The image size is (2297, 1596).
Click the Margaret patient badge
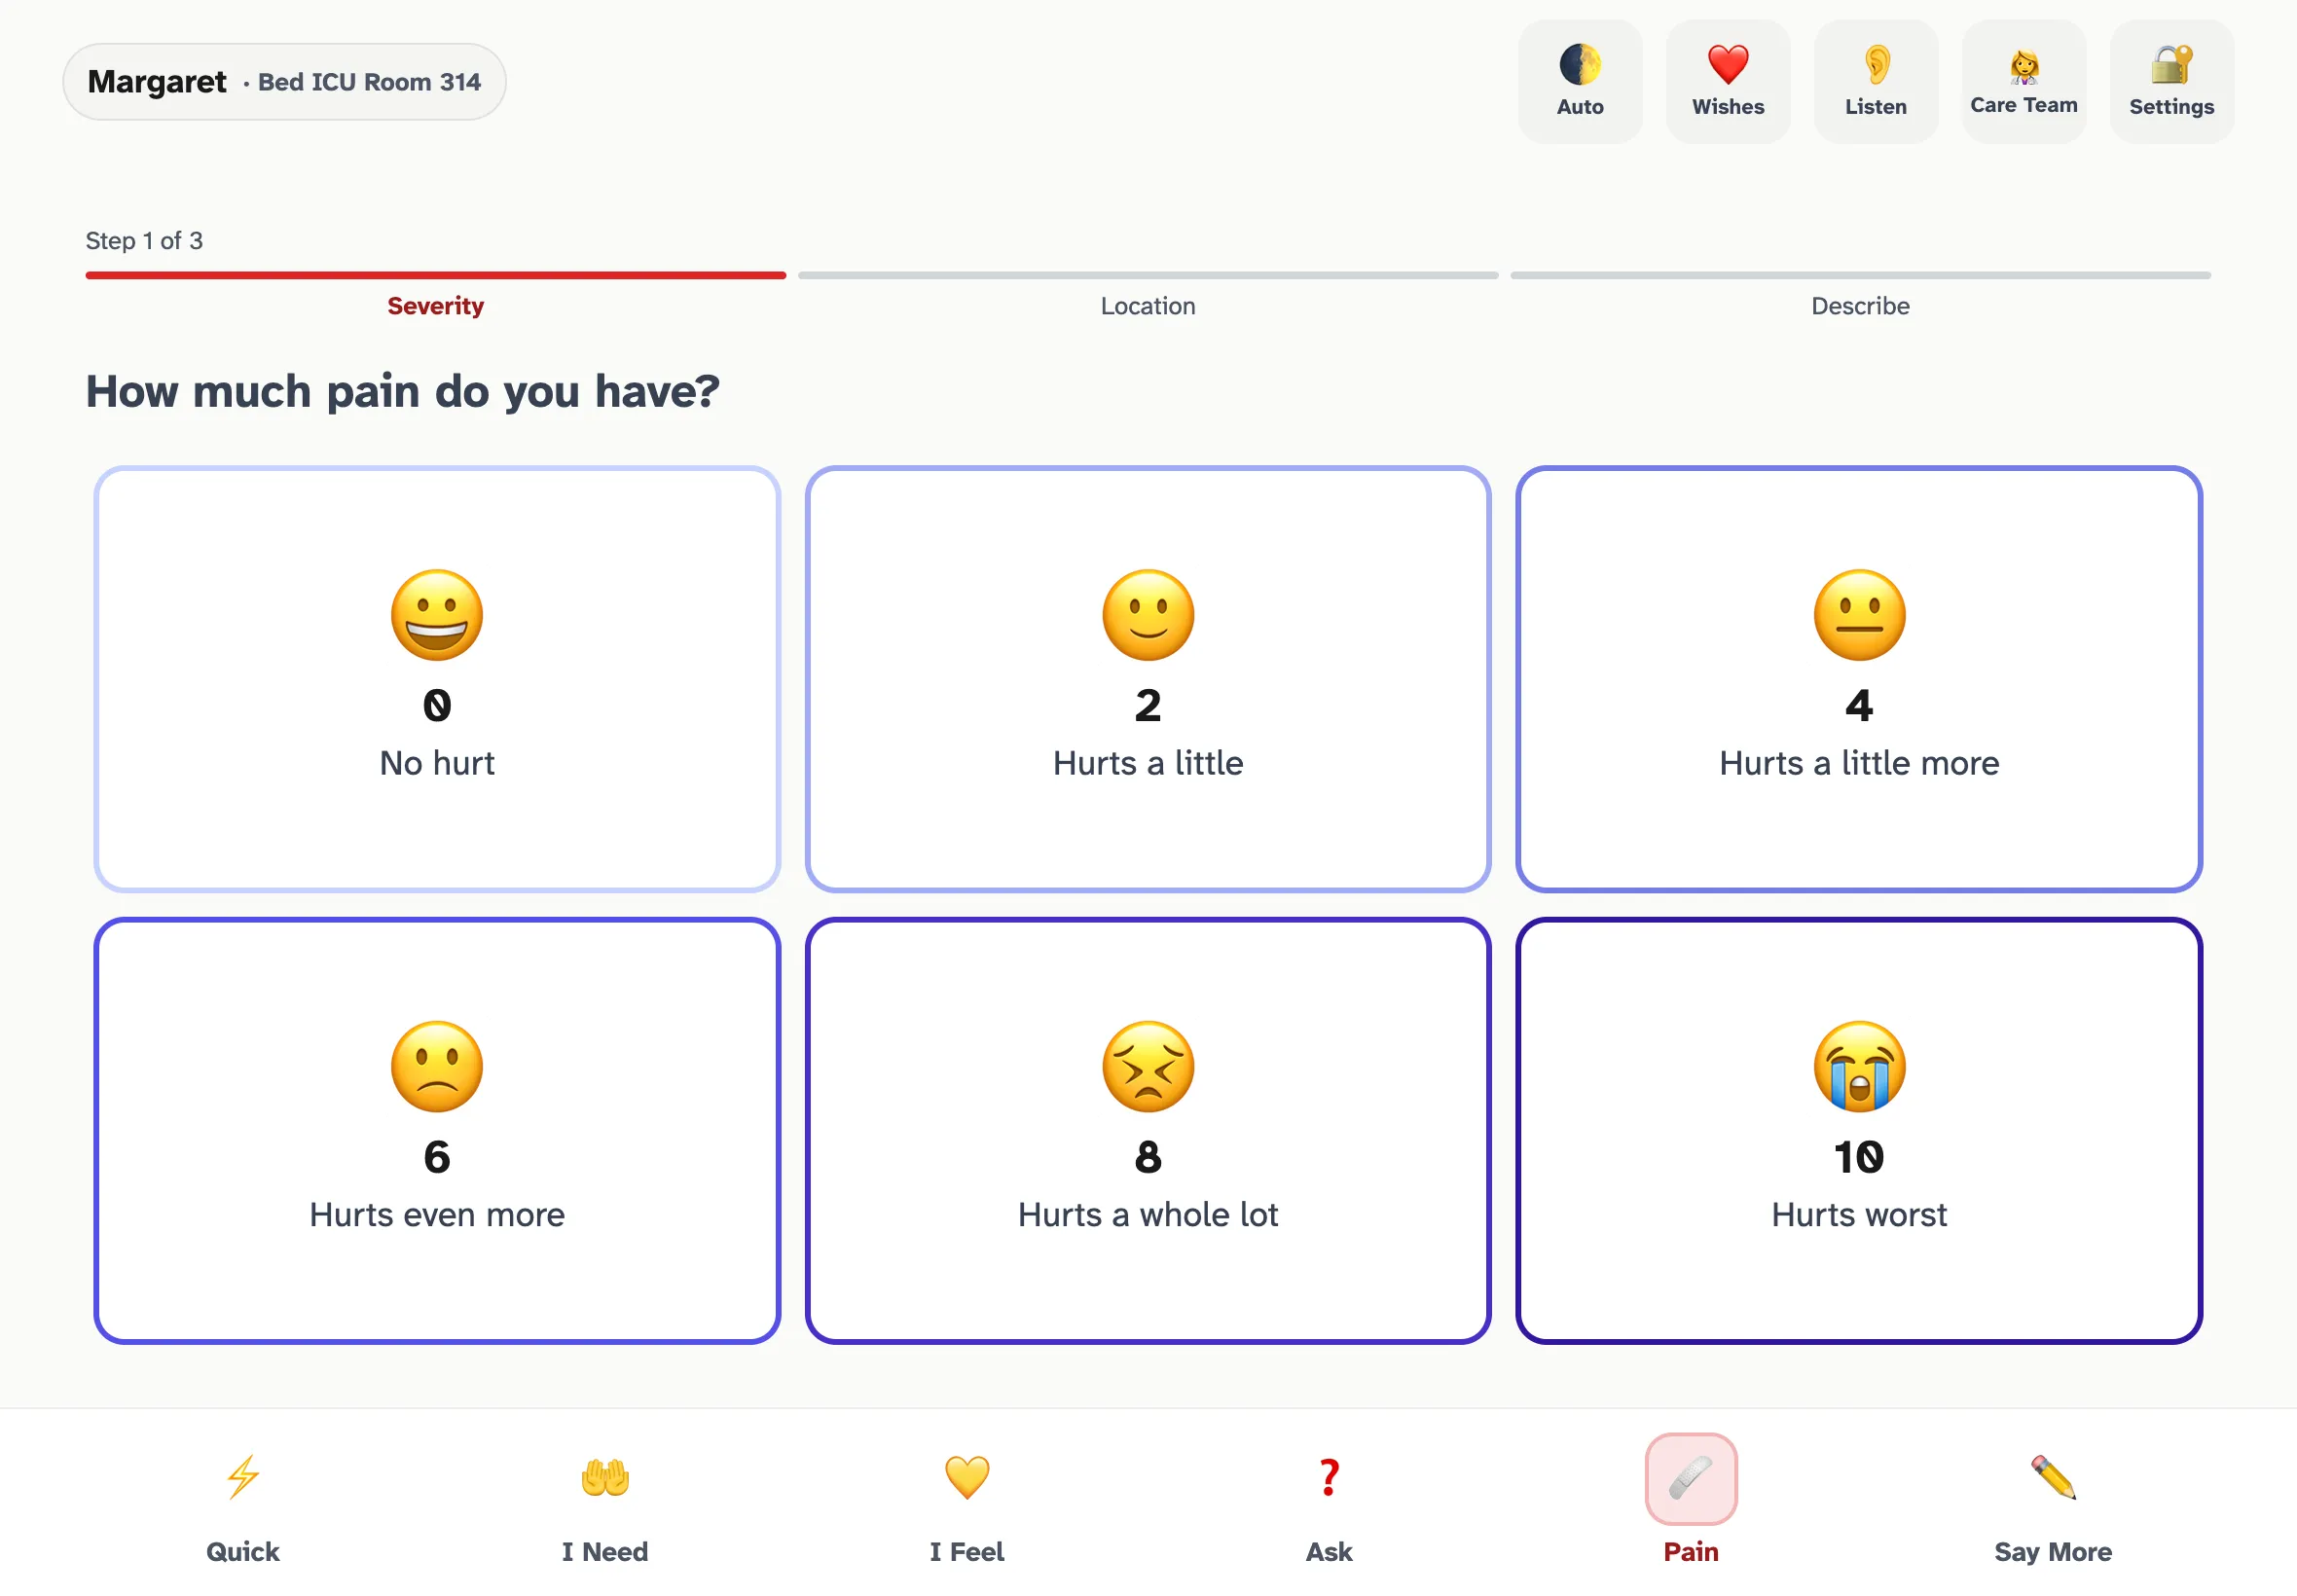[x=284, y=82]
